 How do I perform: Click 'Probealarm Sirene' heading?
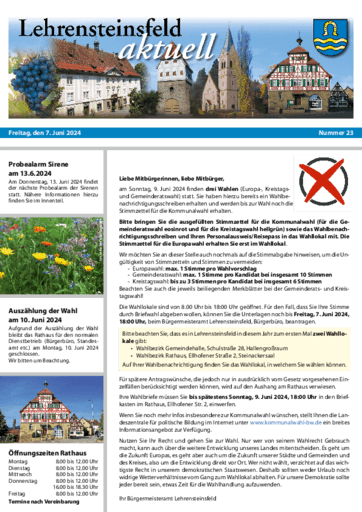(38, 164)
